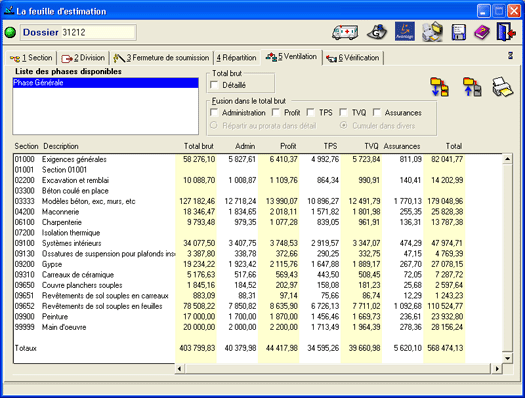Save using the floppy disk icon
This screenshot has width=525, height=398.
(459, 32)
